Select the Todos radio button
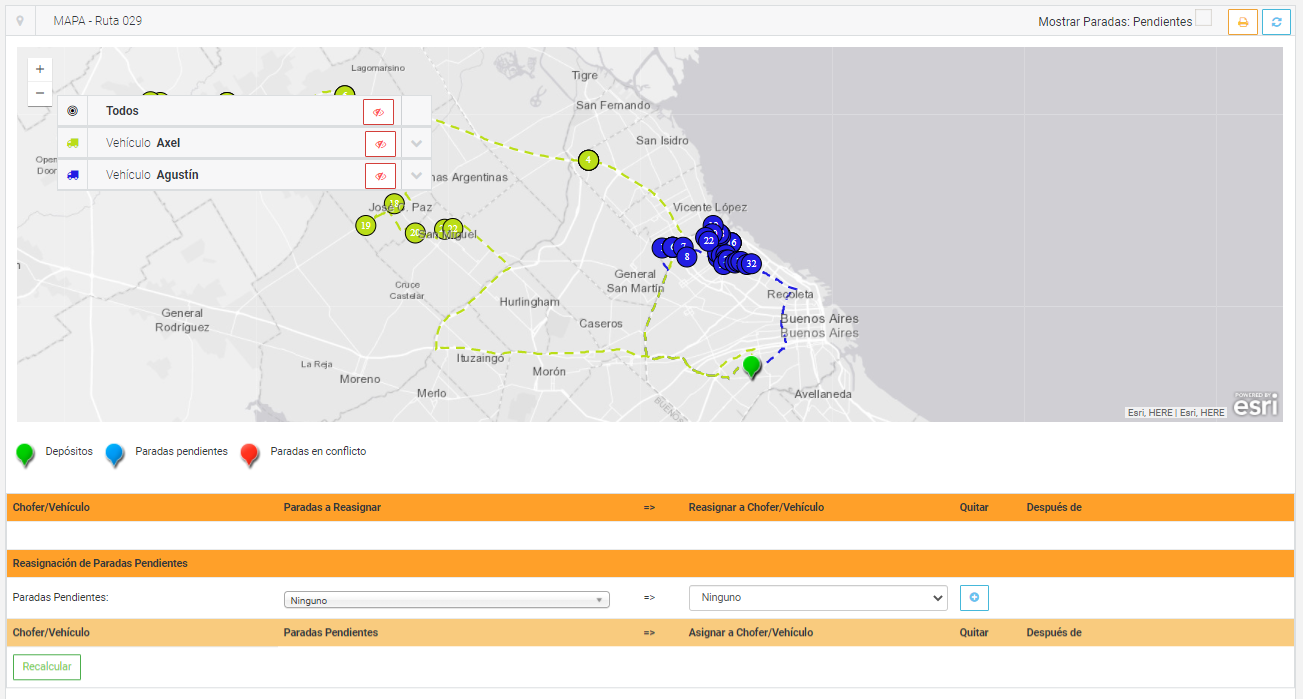This screenshot has width=1303, height=699. pos(72,111)
